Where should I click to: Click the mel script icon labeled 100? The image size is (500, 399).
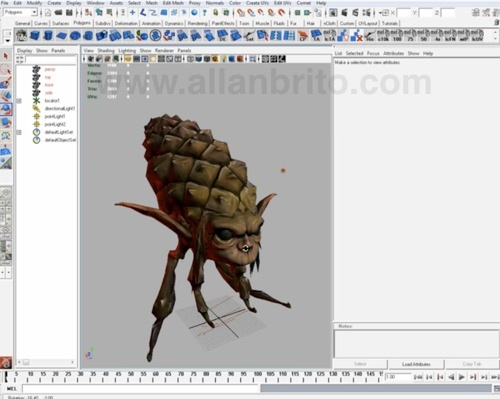pyautogui.click(x=397, y=35)
